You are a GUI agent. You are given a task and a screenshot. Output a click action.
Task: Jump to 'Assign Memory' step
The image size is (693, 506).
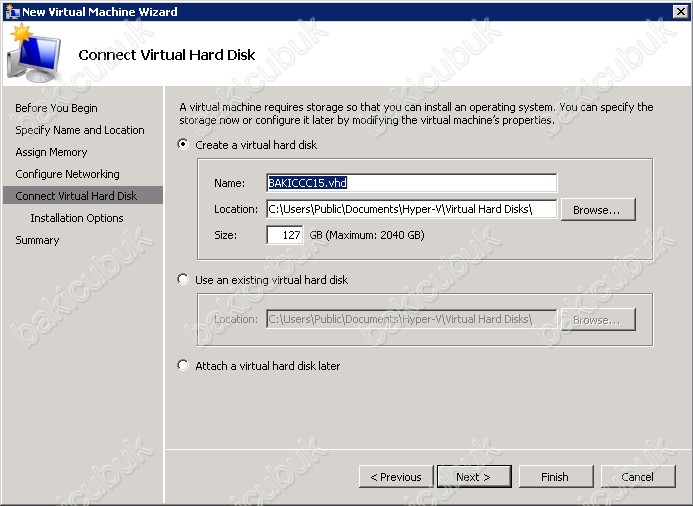(51, 152)
